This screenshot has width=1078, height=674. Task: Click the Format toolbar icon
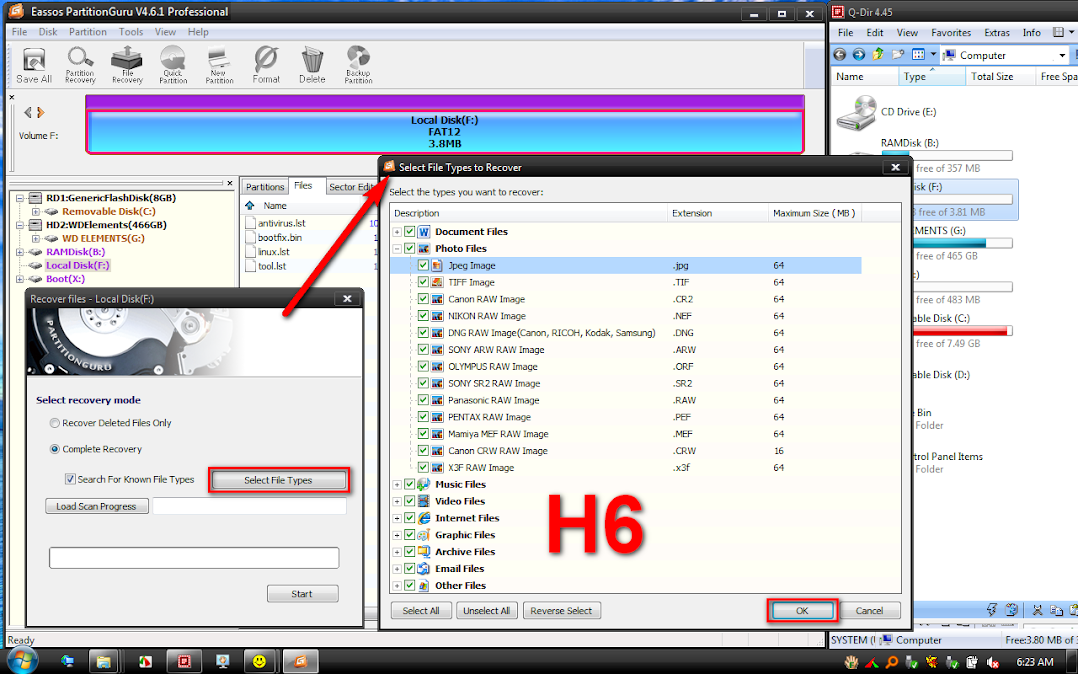[266, 65]
